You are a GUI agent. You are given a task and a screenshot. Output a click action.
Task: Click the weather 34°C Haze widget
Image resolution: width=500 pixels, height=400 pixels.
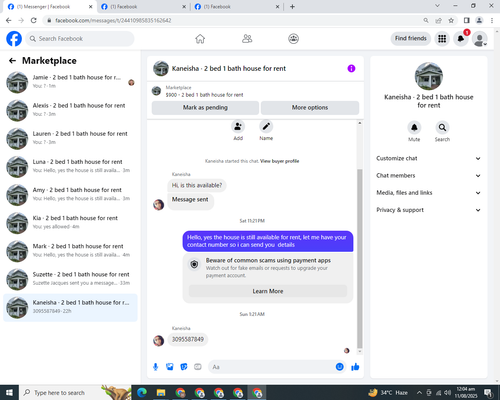point(388,393)
